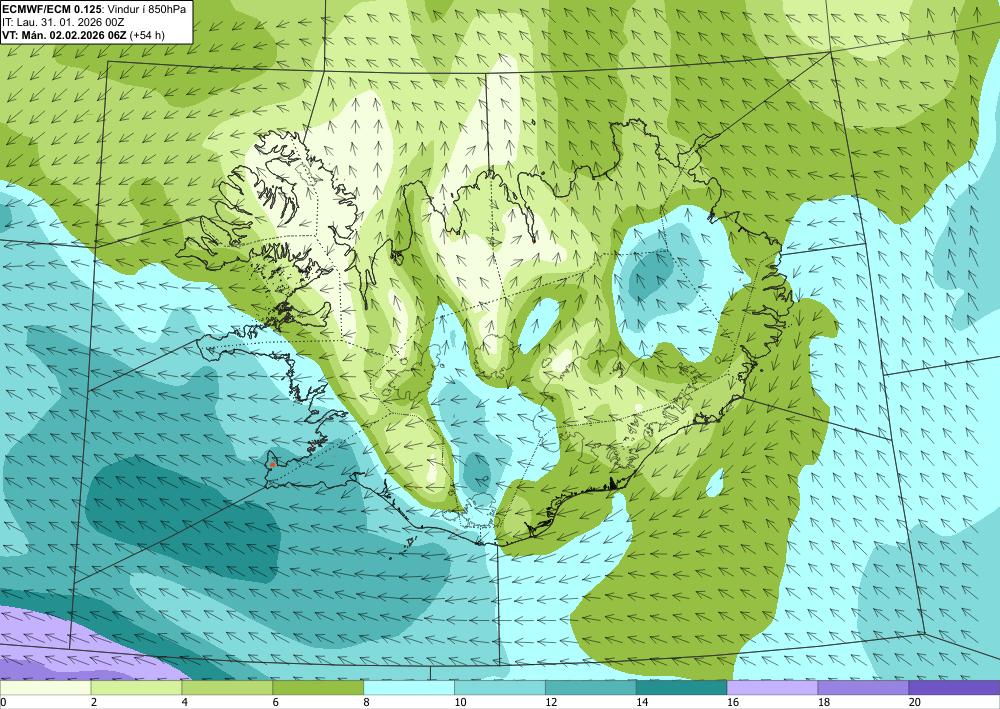Click the legend label '2'
The height and width of the screenshot is (709, 1000).
[94, 703]
